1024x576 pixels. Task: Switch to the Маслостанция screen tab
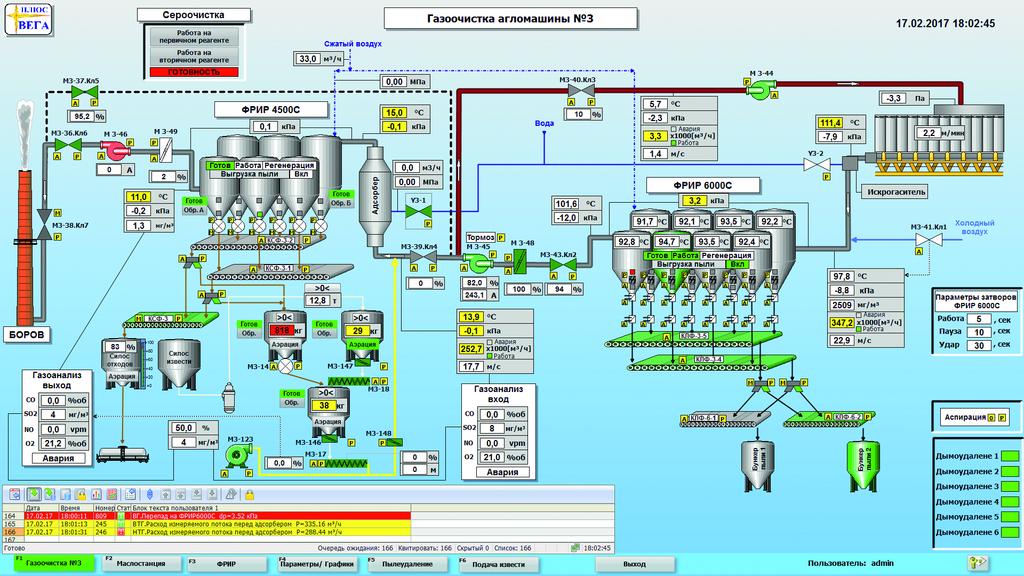click(139, 563)
